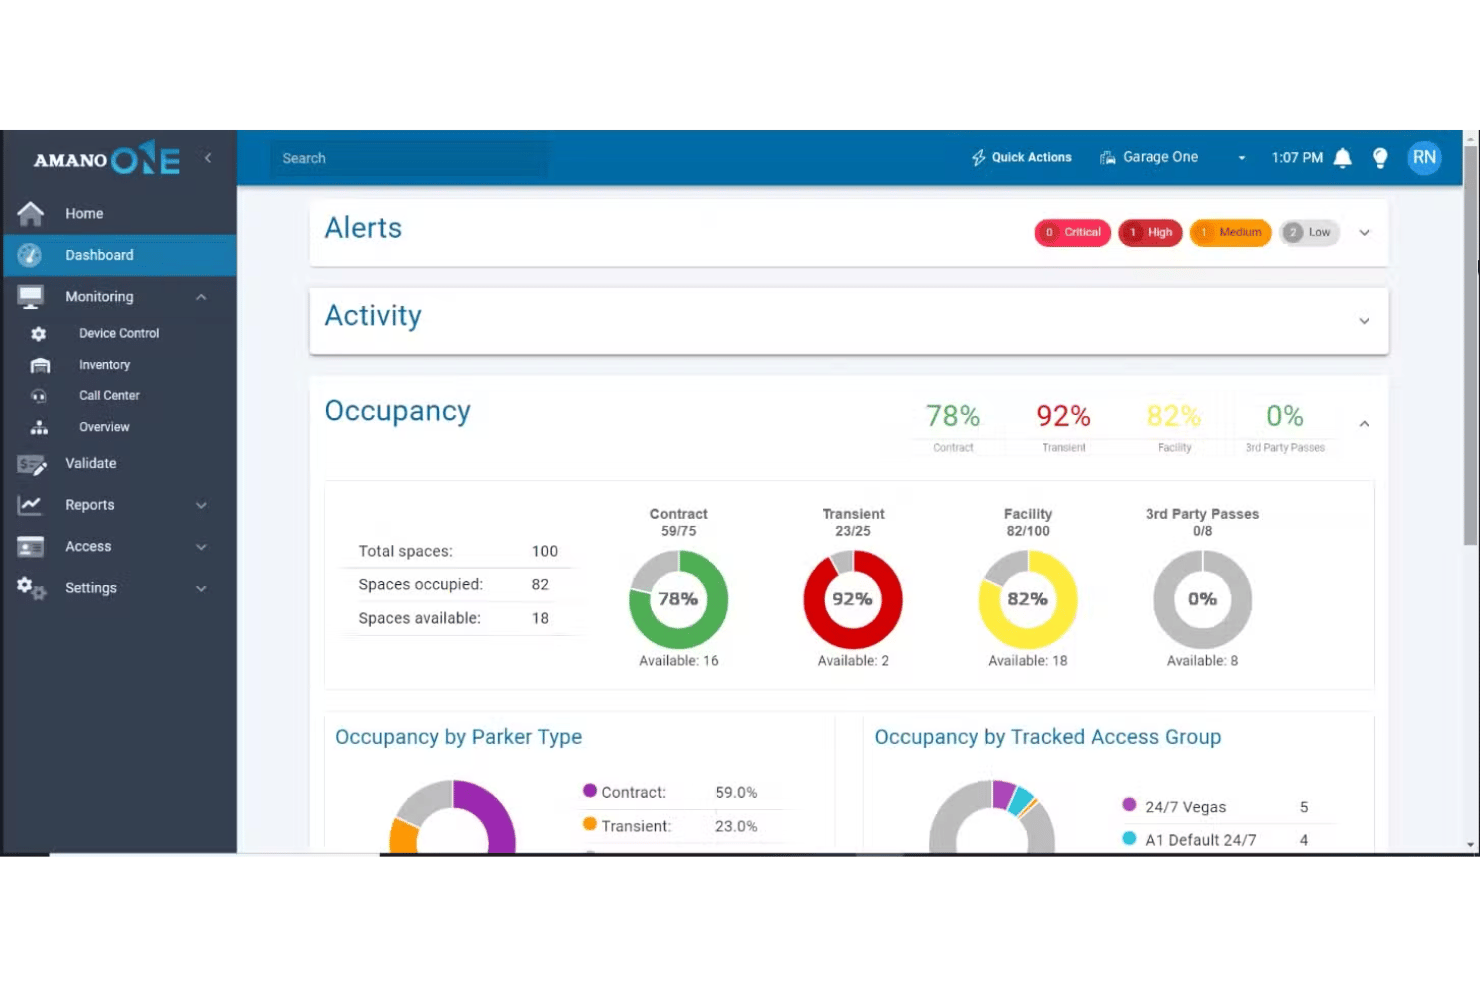Click the Facility 82% donut chart

coord(1028,600)
